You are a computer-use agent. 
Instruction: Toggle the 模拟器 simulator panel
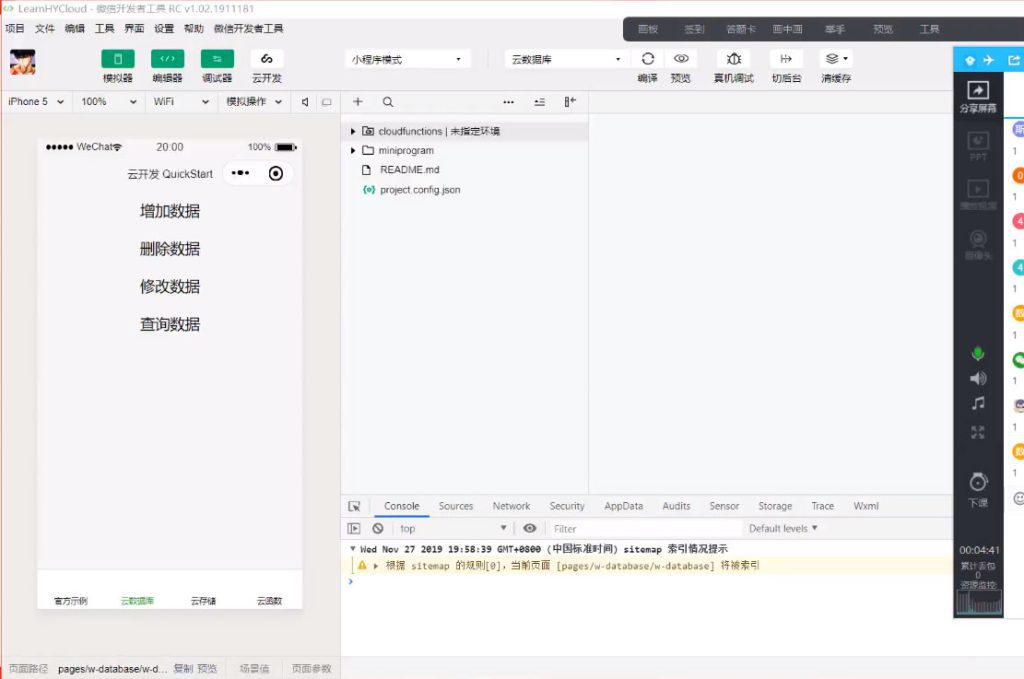click(117, 59)
